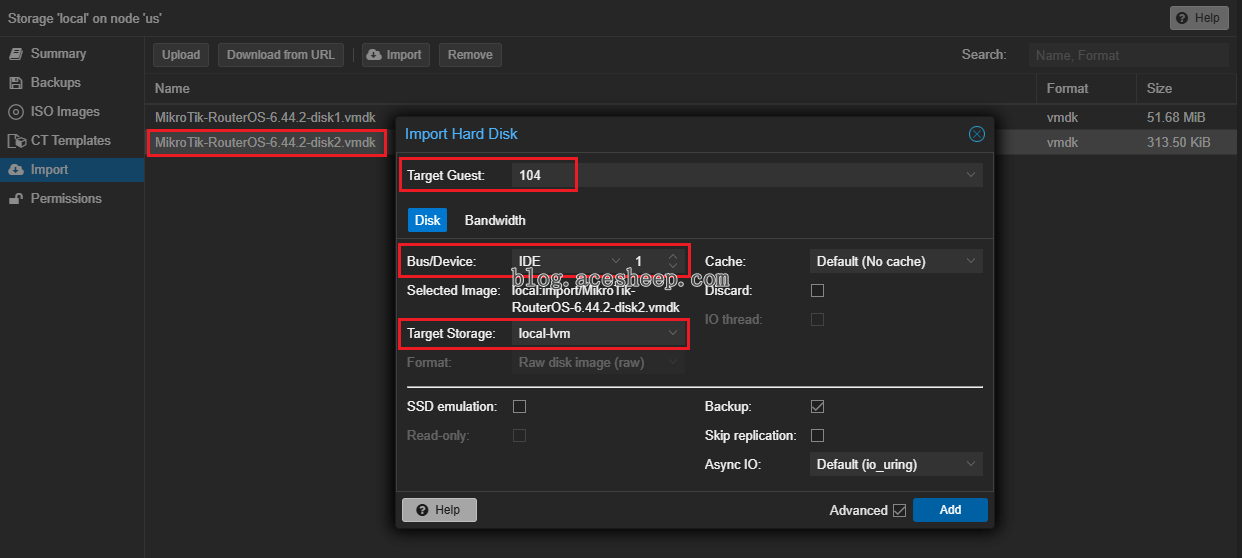Open CT Templates section
Screen dimensions: 1242x558
tap(70, 140)
